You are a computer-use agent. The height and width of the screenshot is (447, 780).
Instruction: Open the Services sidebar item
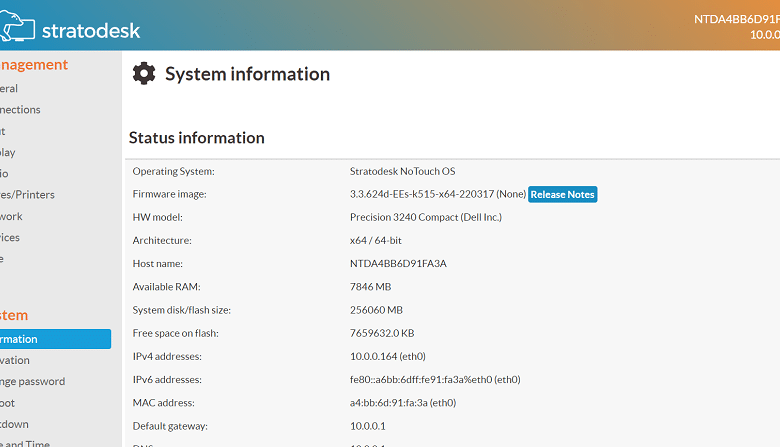[x=10, y=237]
